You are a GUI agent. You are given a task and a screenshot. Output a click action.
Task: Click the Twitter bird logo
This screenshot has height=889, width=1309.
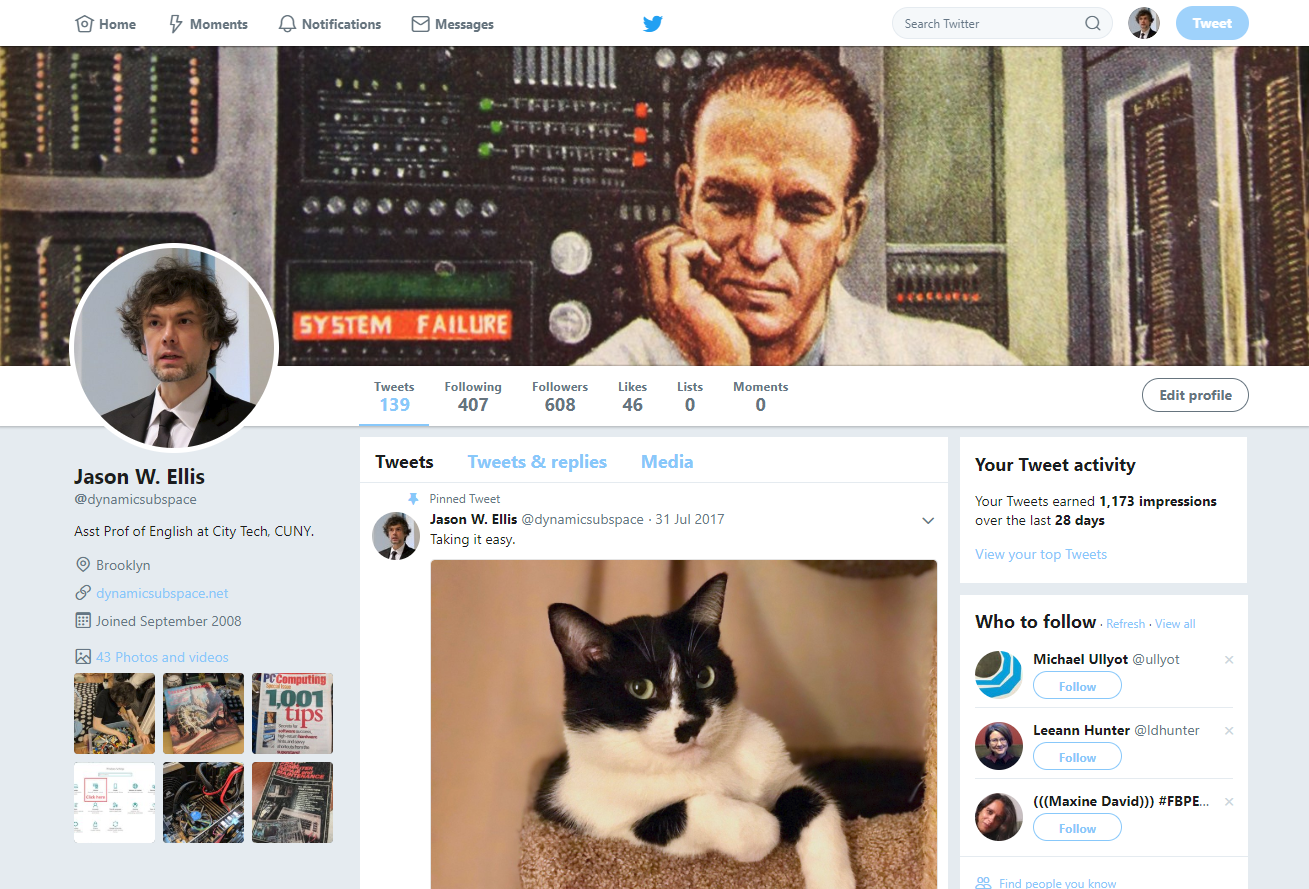pyautogui.click(x=652, y=23)
